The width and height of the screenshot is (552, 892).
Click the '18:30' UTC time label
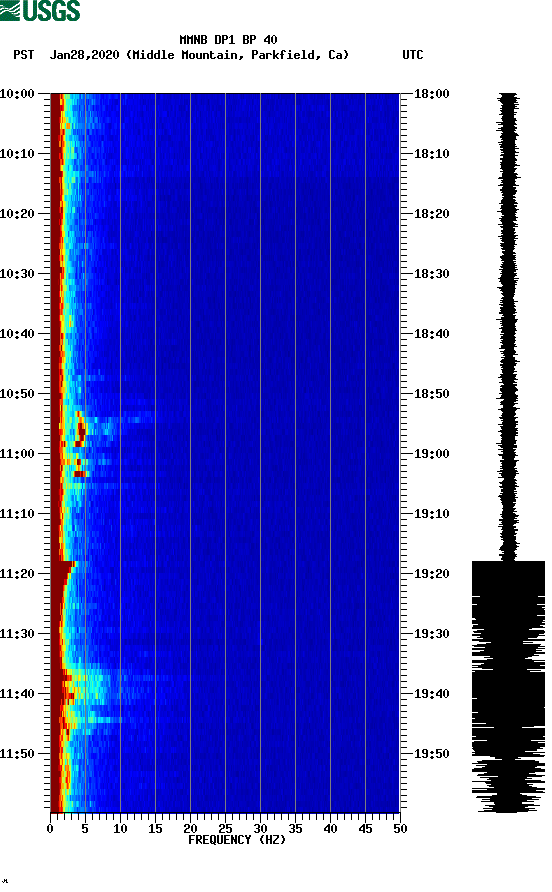432,274
